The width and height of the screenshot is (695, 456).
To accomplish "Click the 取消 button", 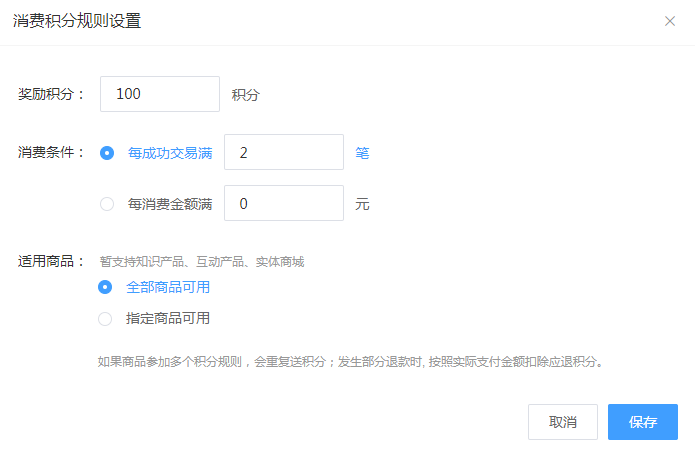I will click(563, 422).
